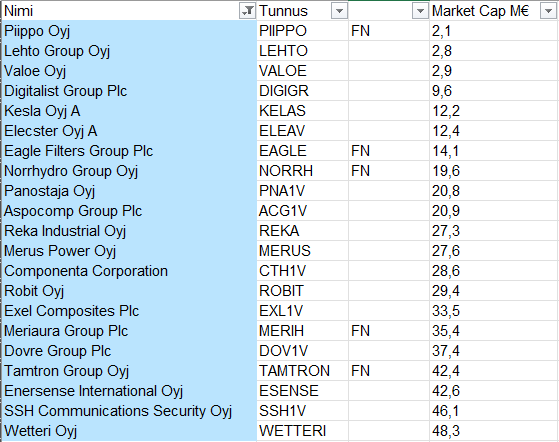Screen dimensions: 559x442
Task: Open filter dropdown of the unnamed column
Action: click(420, 11)
